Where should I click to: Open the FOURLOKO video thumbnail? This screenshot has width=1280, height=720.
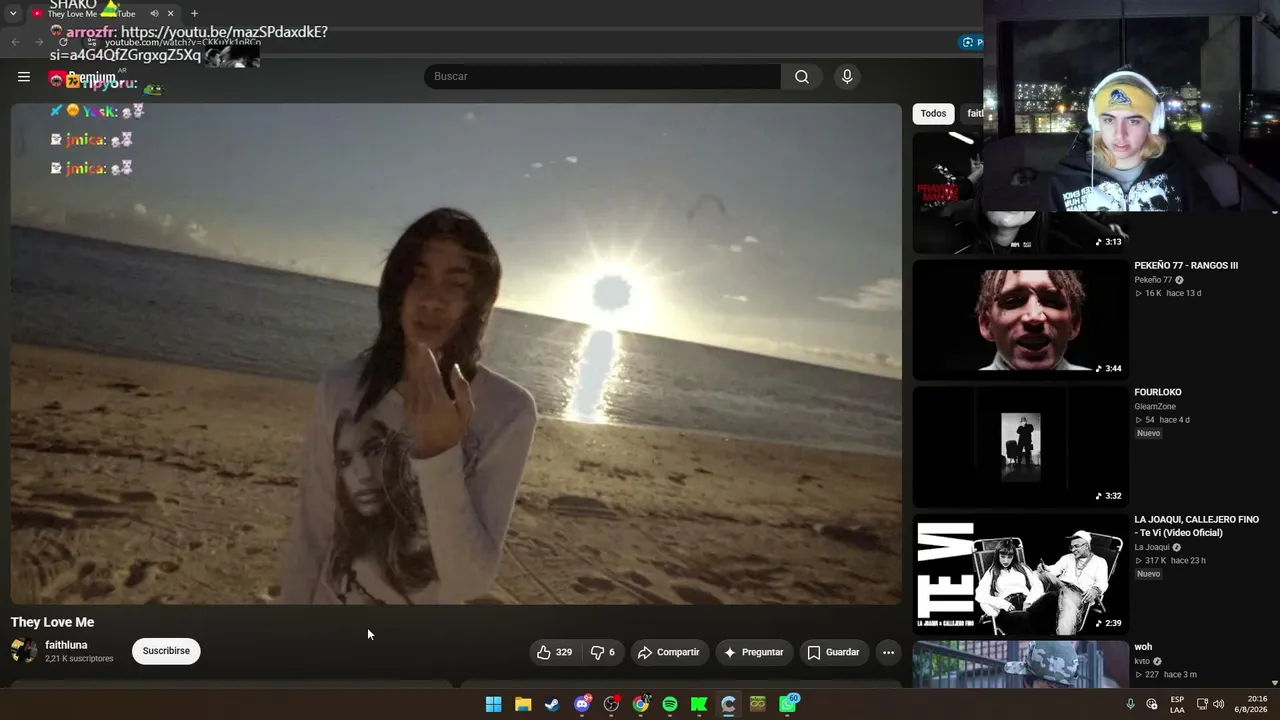click(1020, 447)
